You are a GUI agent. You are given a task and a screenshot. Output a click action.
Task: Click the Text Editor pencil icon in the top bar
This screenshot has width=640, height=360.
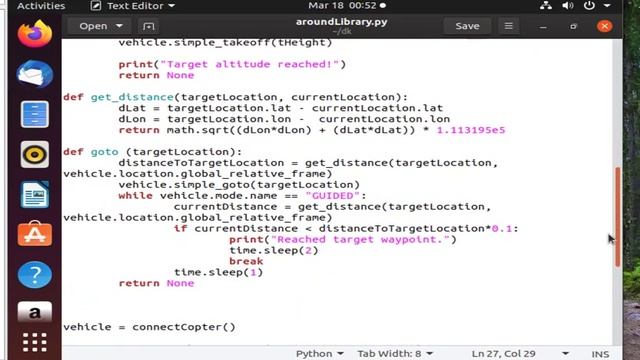[96, 6]
